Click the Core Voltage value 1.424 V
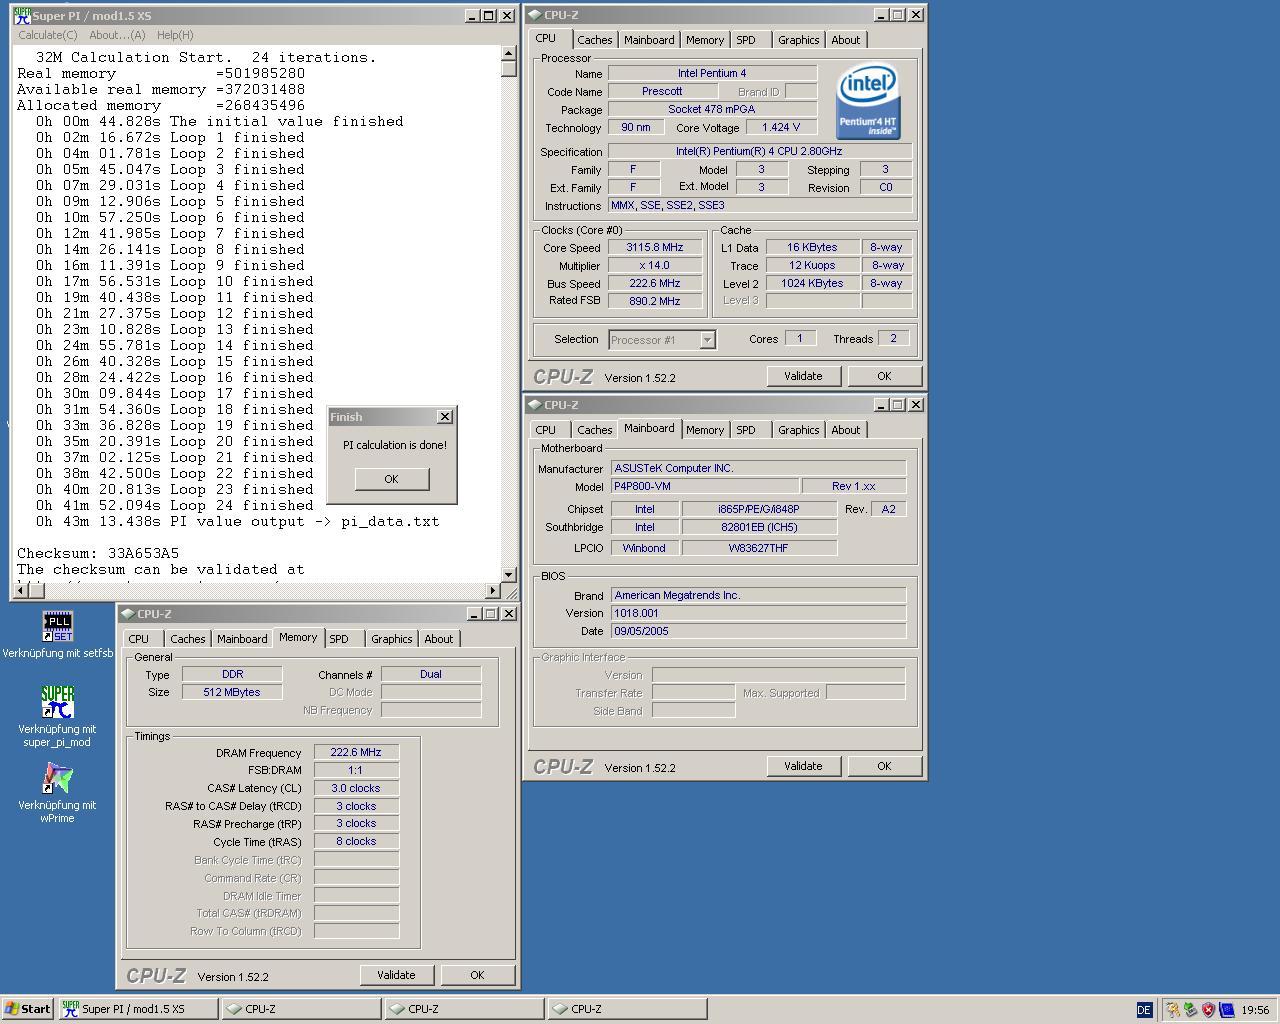 point(780,128)
